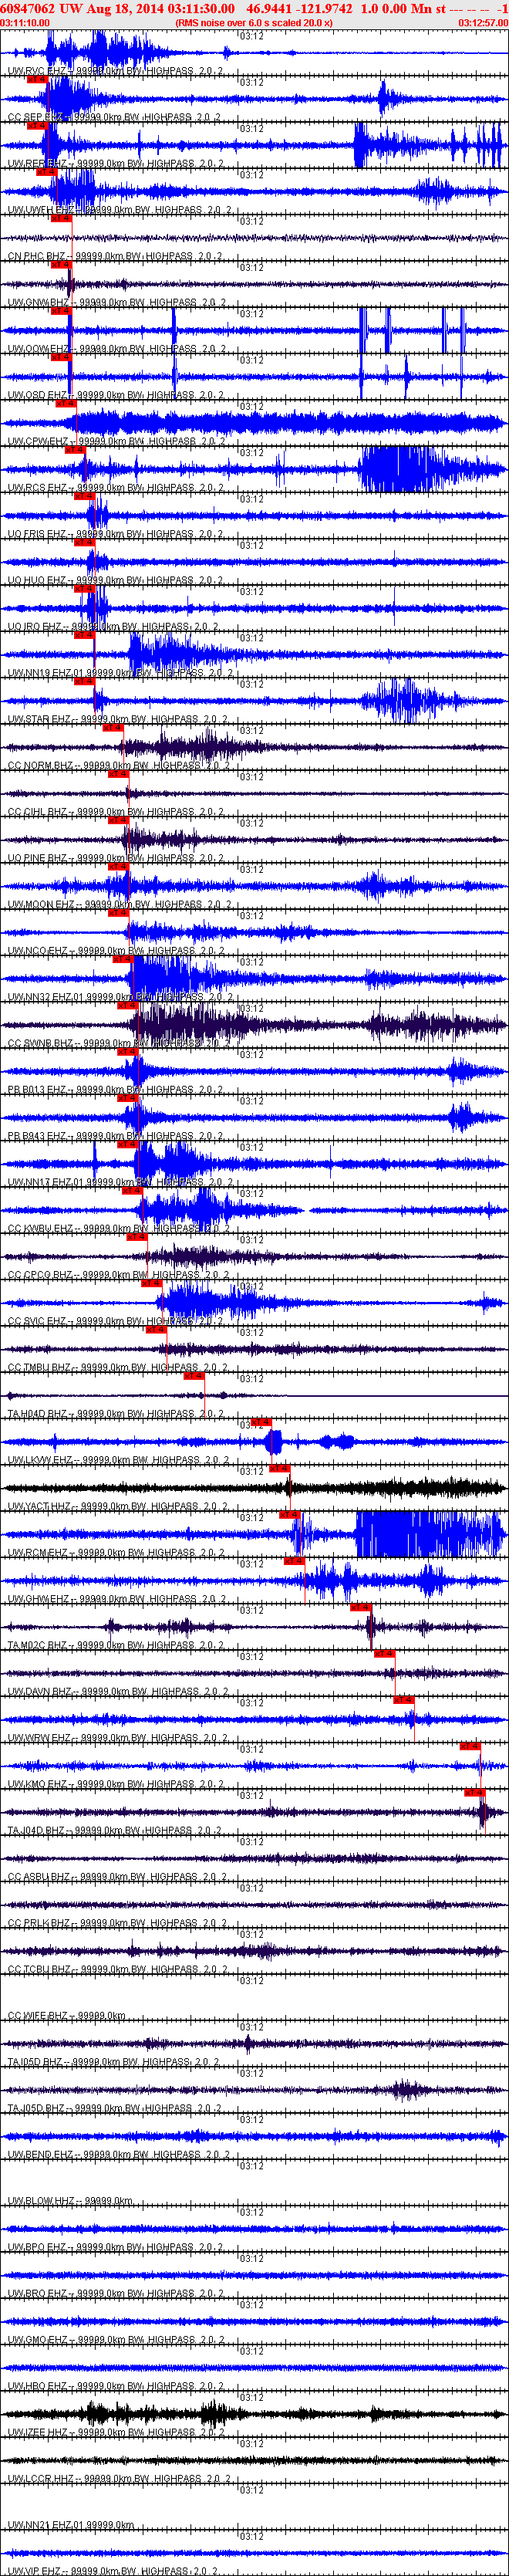Select the UW.VIP EHZ station label

115,2571
